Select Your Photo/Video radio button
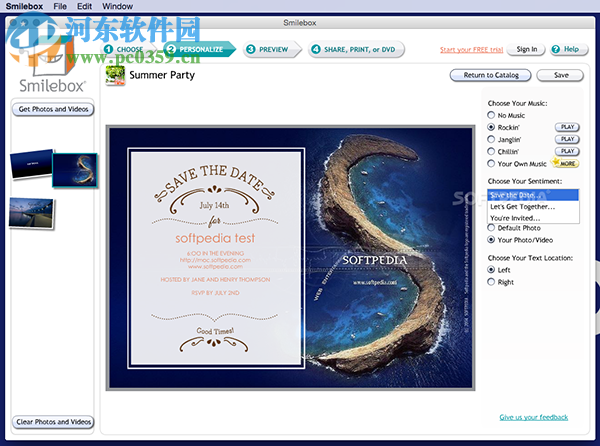The height and width of the screenshot is (446, 600). pyautogui.click(x=491, y=240)
